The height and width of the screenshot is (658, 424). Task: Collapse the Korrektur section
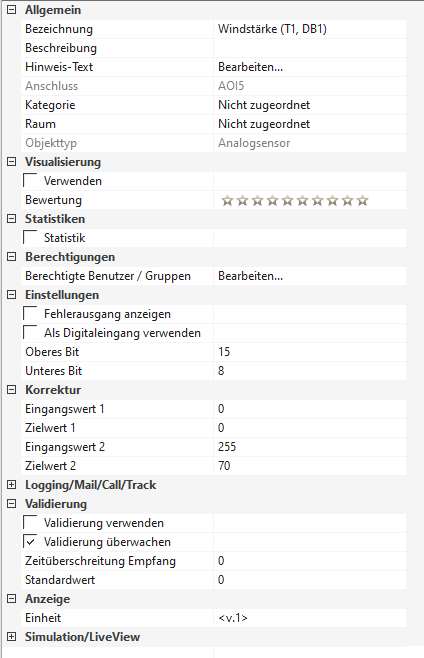(12, 390)
